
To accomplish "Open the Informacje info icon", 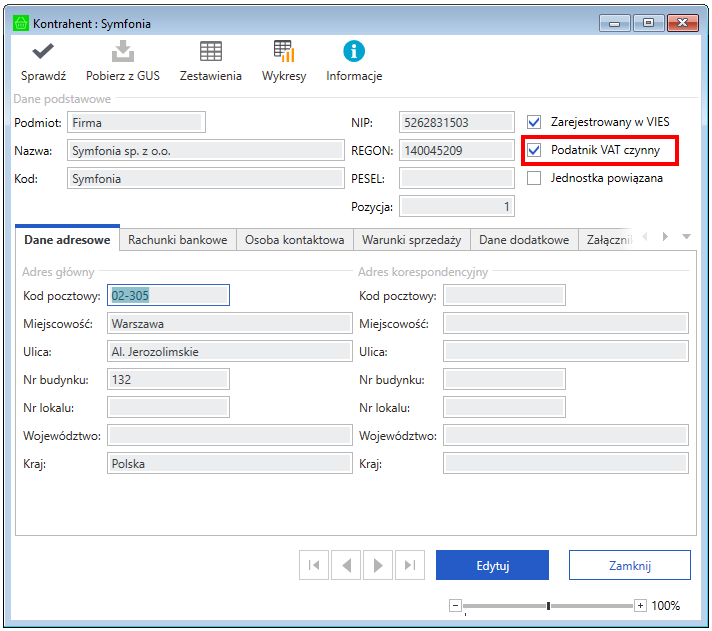I will [354, 51].
